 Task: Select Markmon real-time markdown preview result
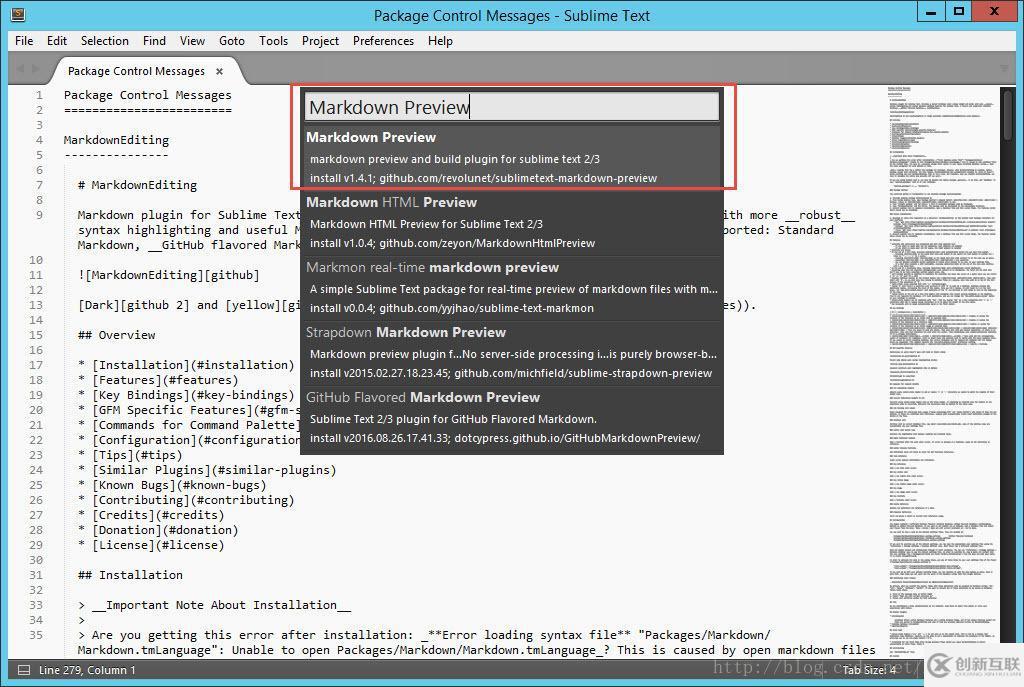pos(512,287)
